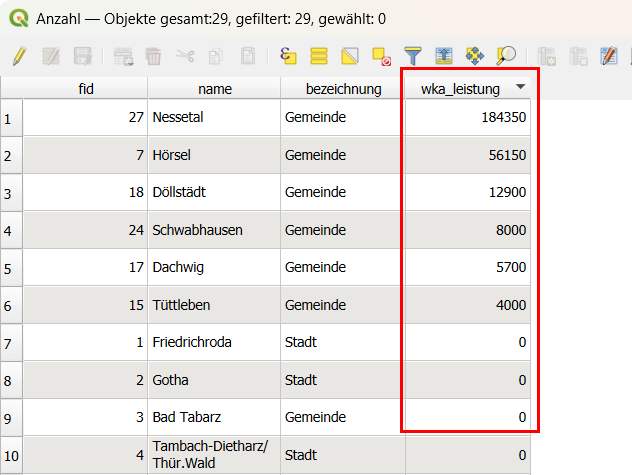Select row header number 9
632x475 pixels.
coord(11,418)
